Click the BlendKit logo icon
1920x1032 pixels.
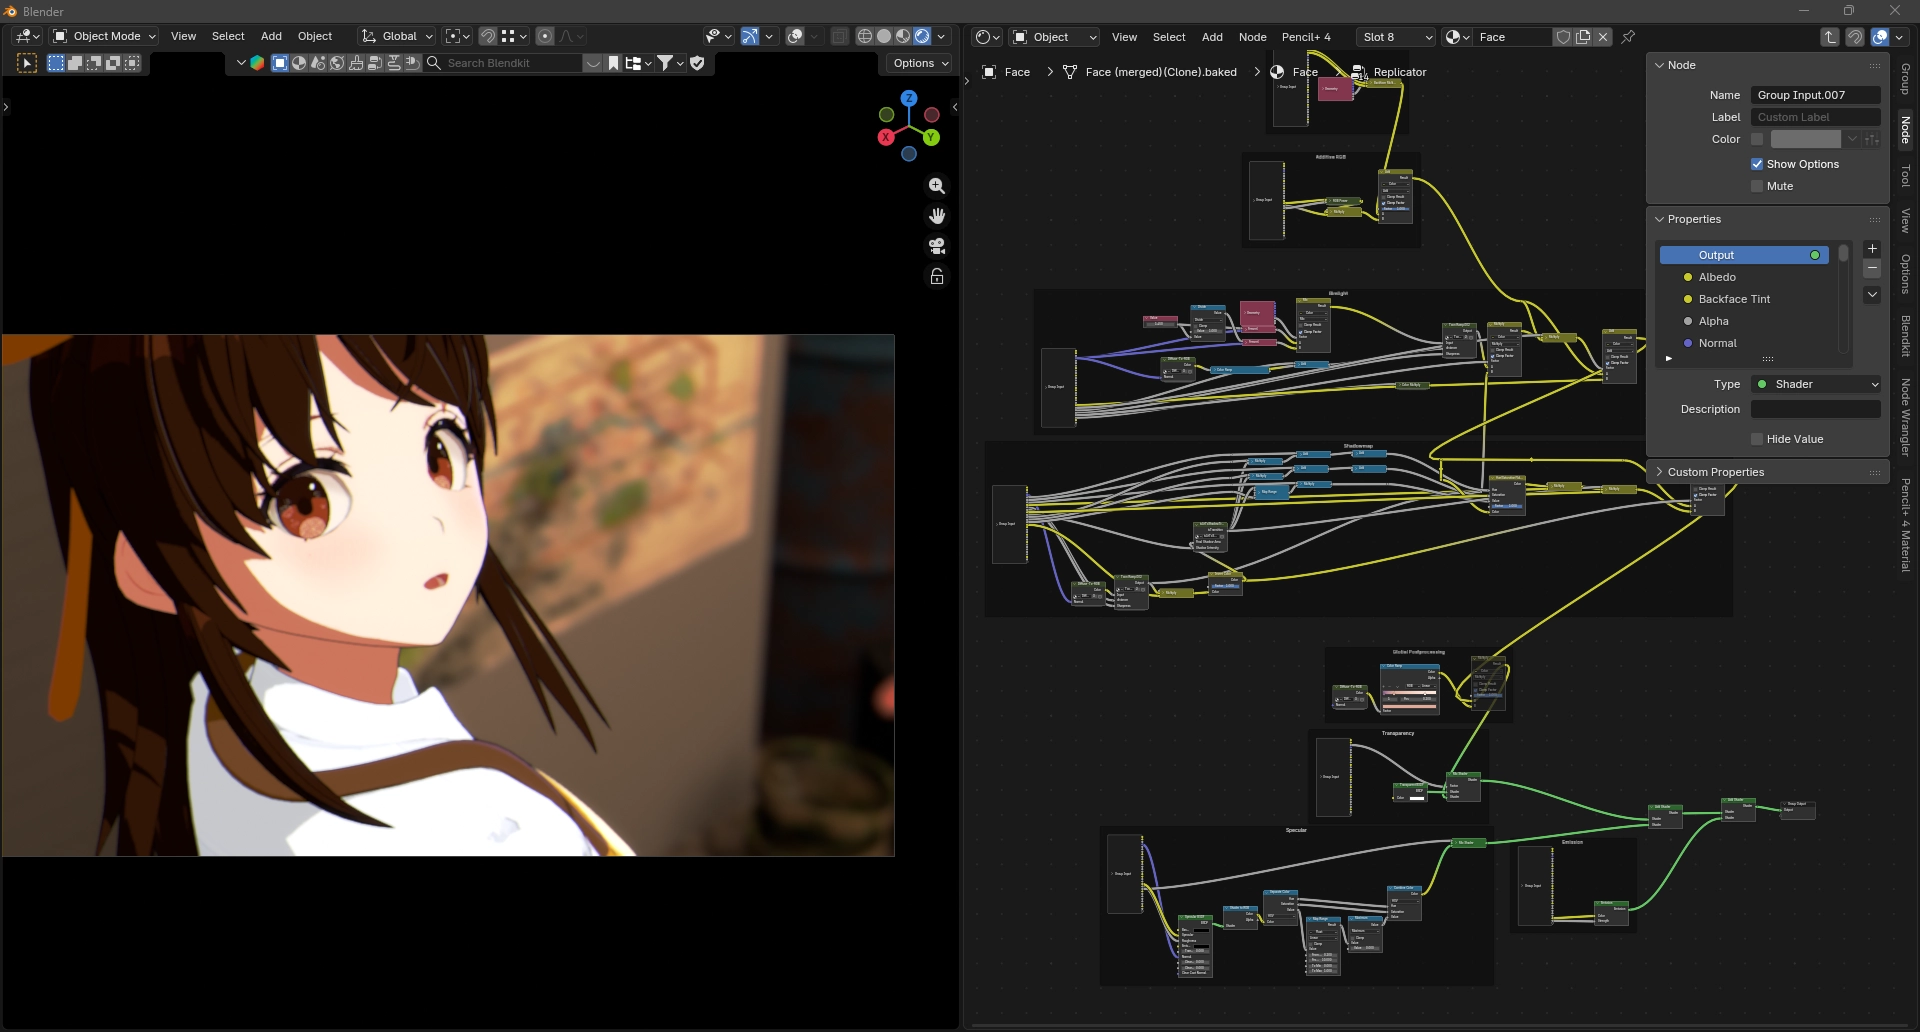pyautogui.click(x=257, y=63)
